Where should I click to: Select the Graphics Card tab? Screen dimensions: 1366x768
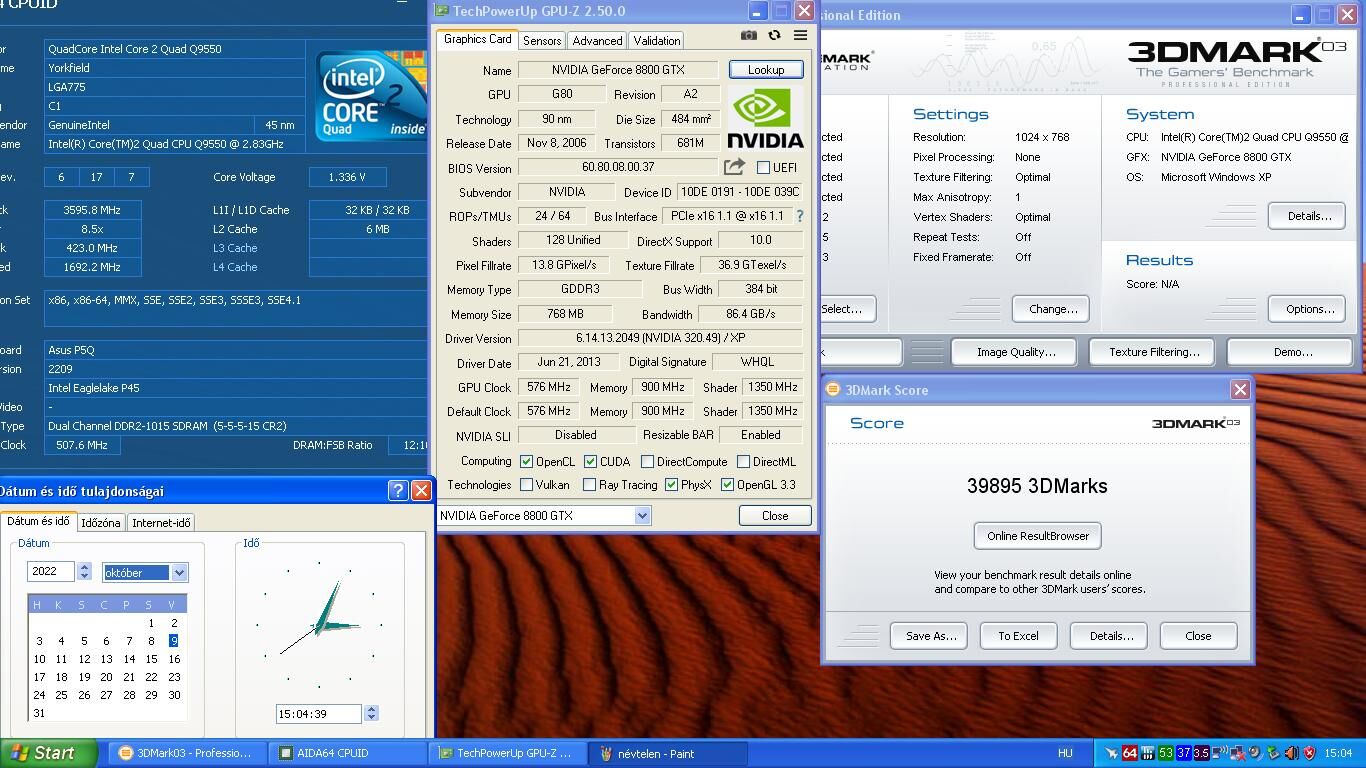[477, 39]
